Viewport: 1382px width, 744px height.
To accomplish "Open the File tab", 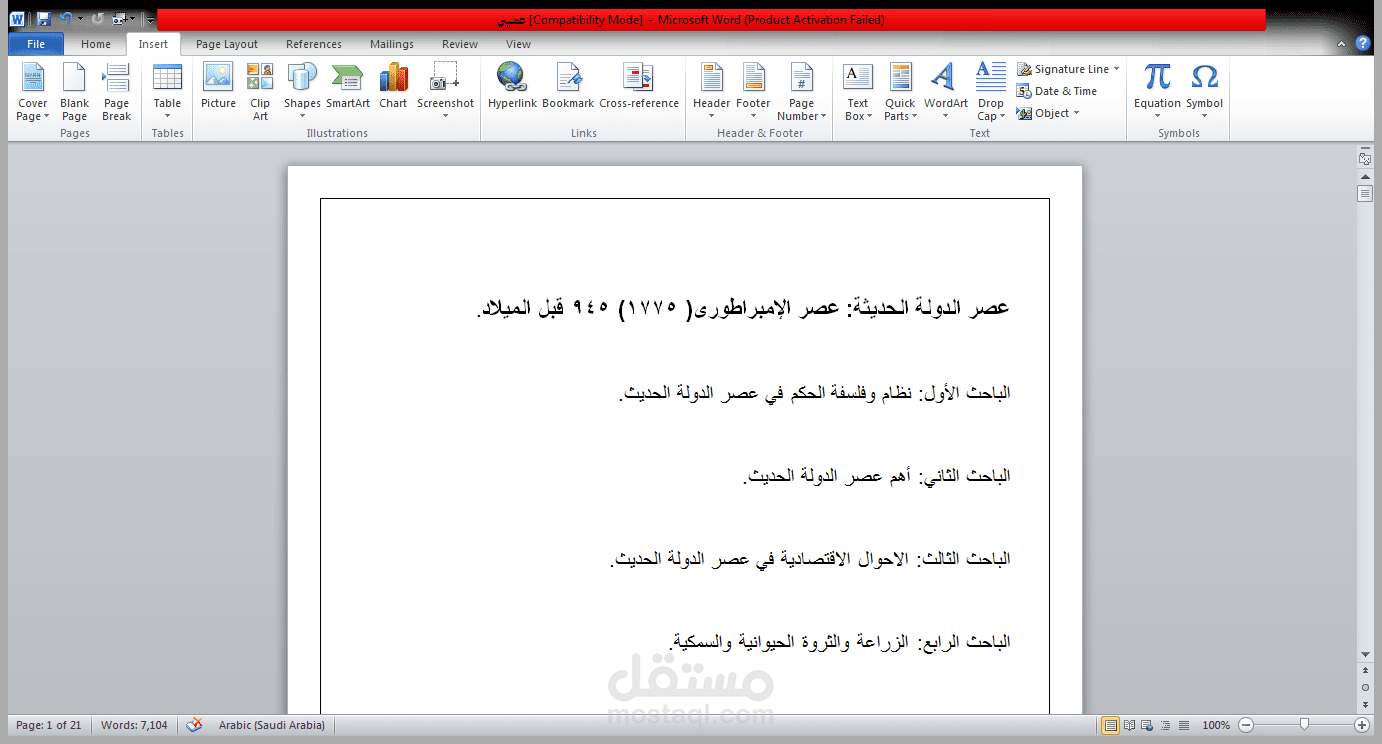I will (x=36, y=44).
